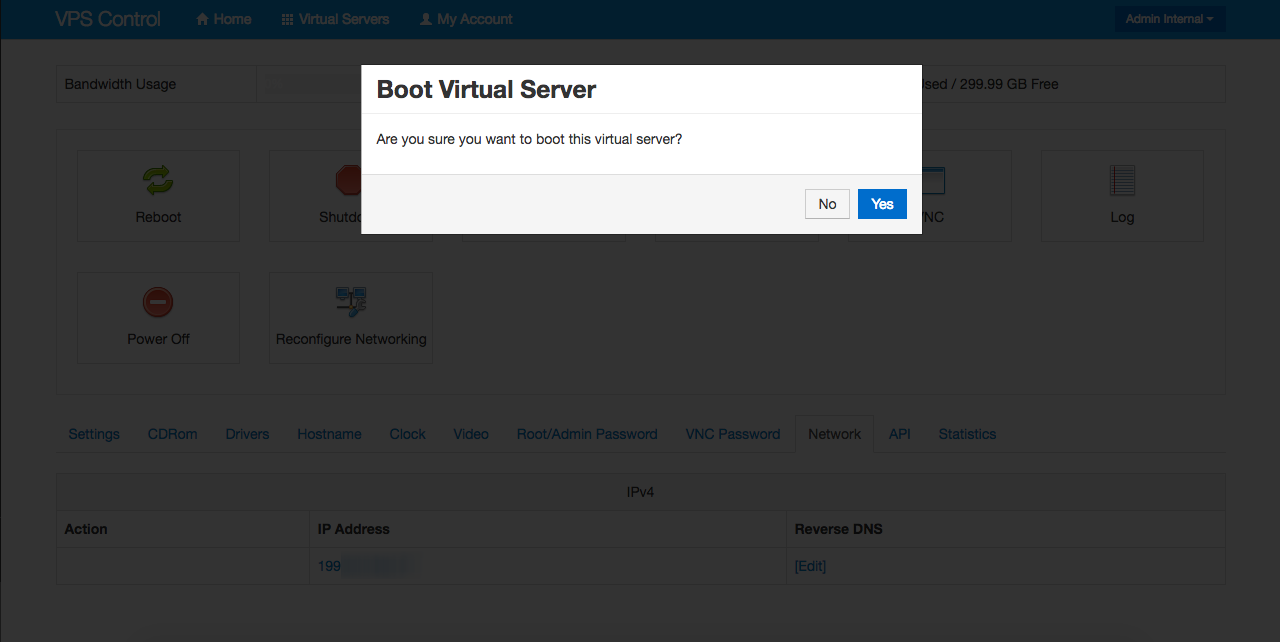Screen dimensions: 1280x642
Task: Switch to the Settings tab
Action: (94, 434)
